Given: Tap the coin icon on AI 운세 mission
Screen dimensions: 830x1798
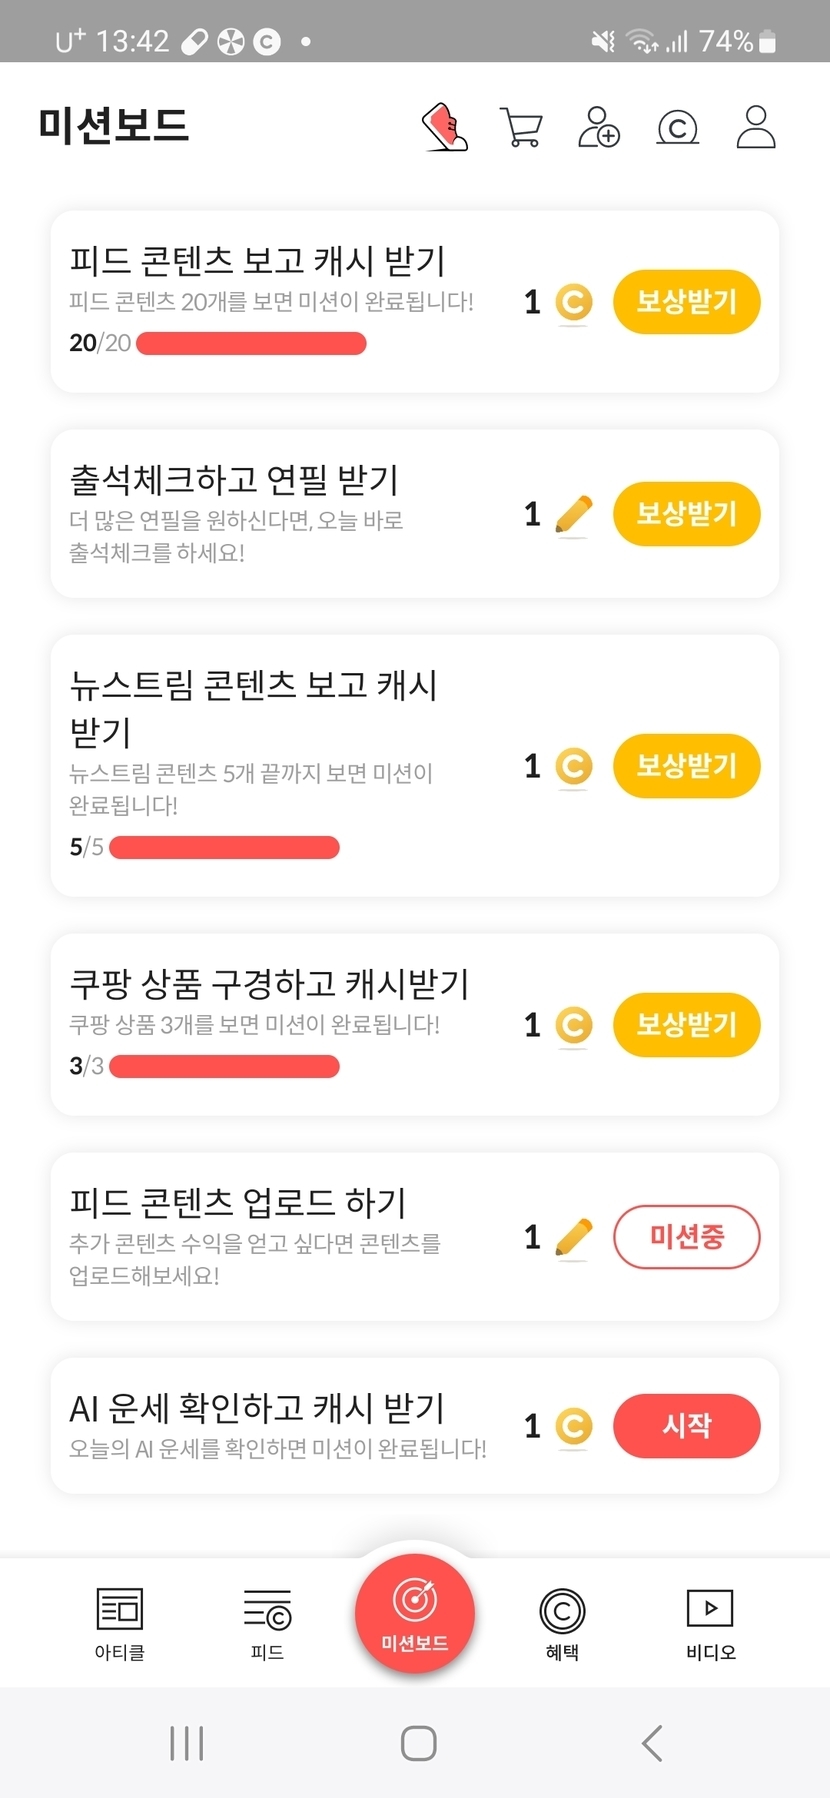Looking at the screenshot, I should (573, 1426).
